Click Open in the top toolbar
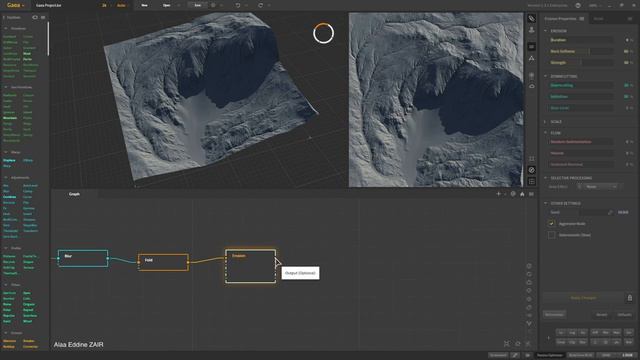This screenshot has width=640, height=360. tap(167, 5)
